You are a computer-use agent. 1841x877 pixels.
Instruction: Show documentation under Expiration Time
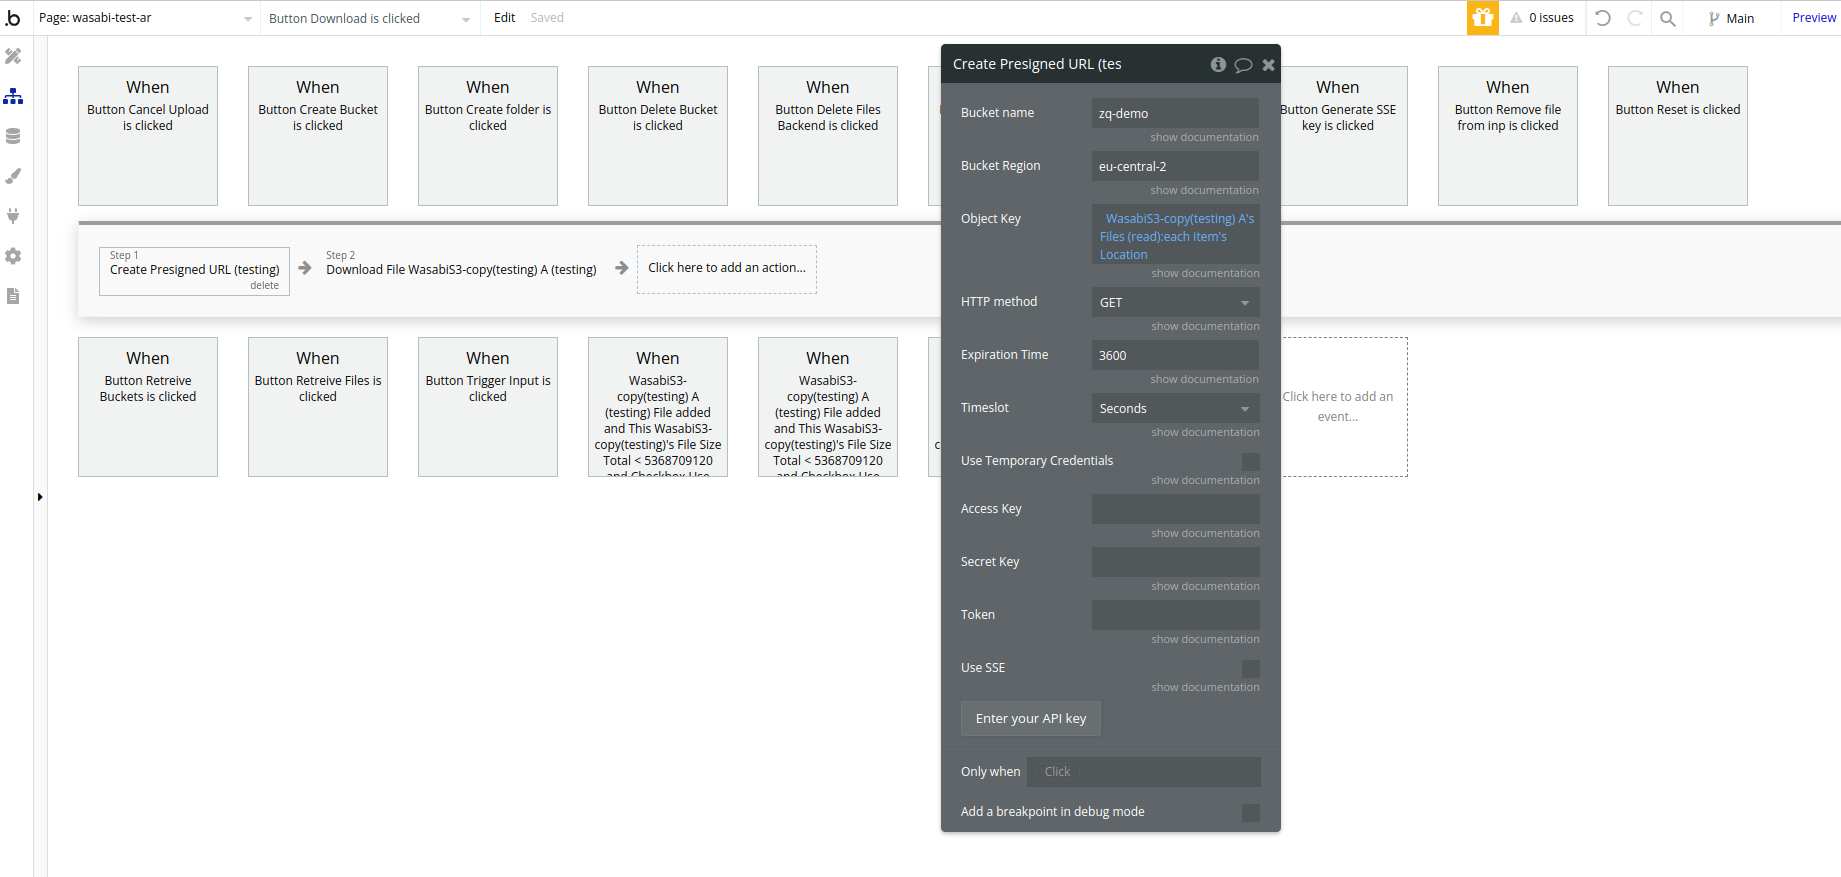click(x=1204, y=379)
